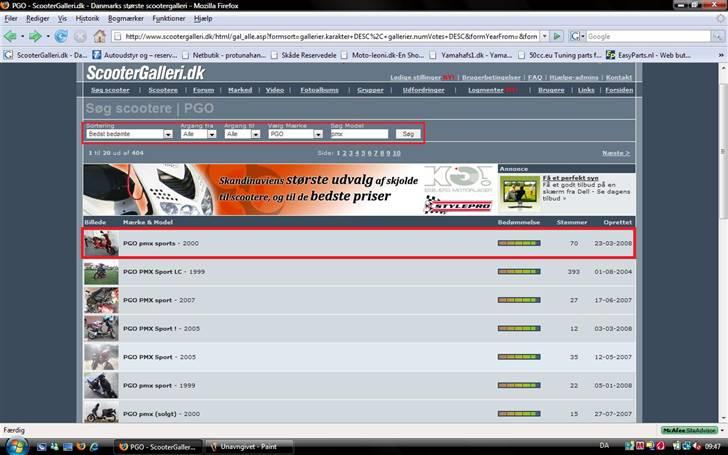Open the Søg scooter navigation link

[x=110, y=90]
